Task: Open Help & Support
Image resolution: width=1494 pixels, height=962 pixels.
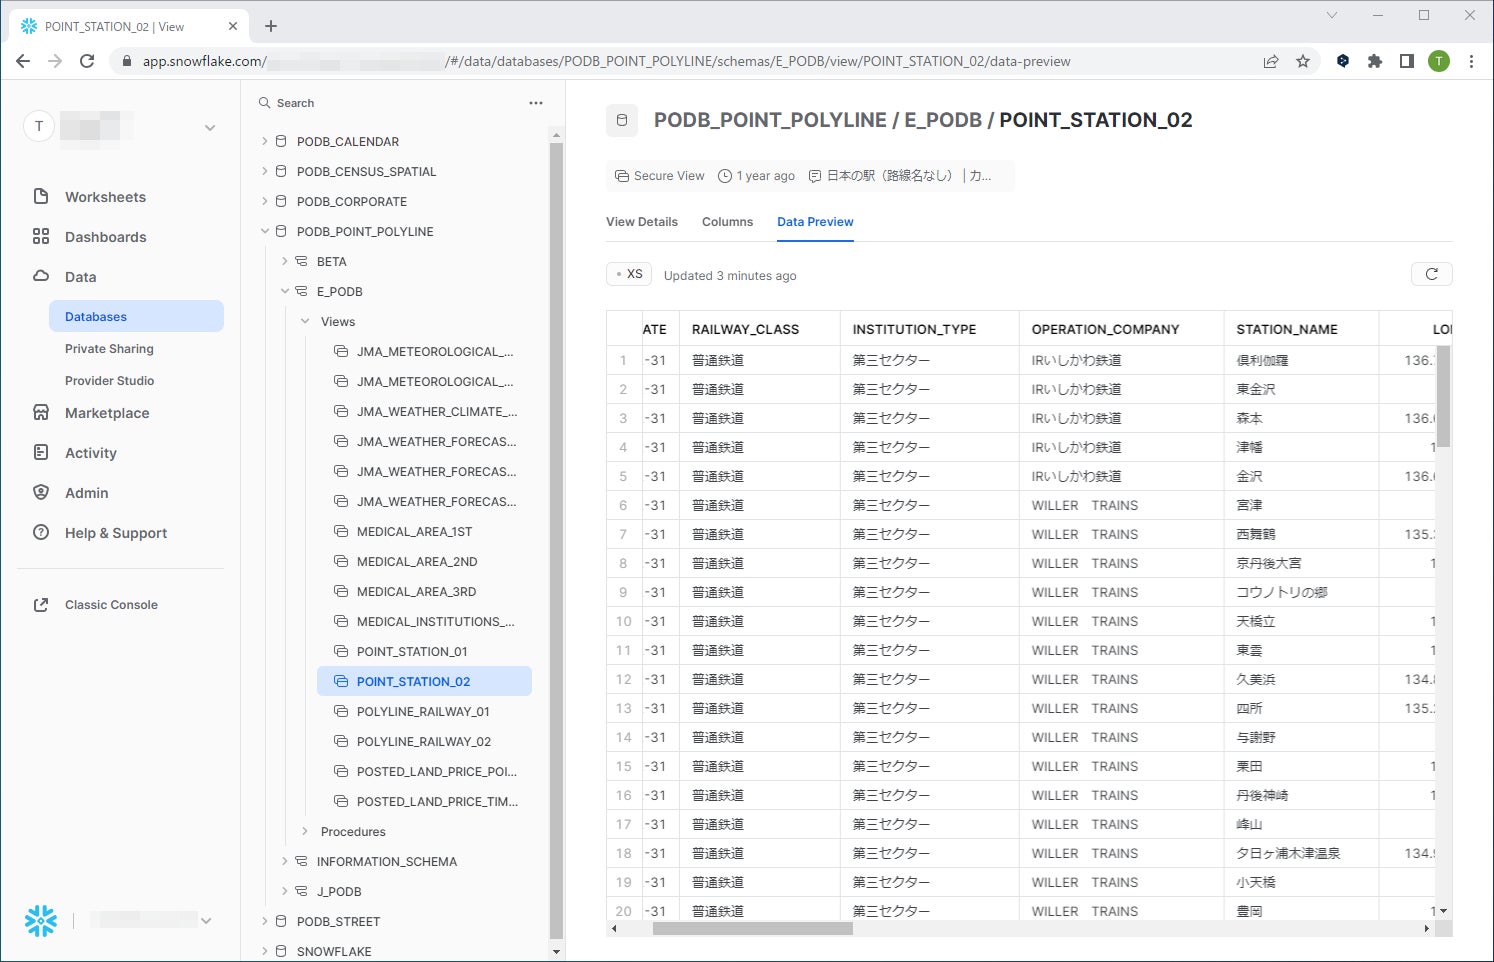Action: (116, 533)
